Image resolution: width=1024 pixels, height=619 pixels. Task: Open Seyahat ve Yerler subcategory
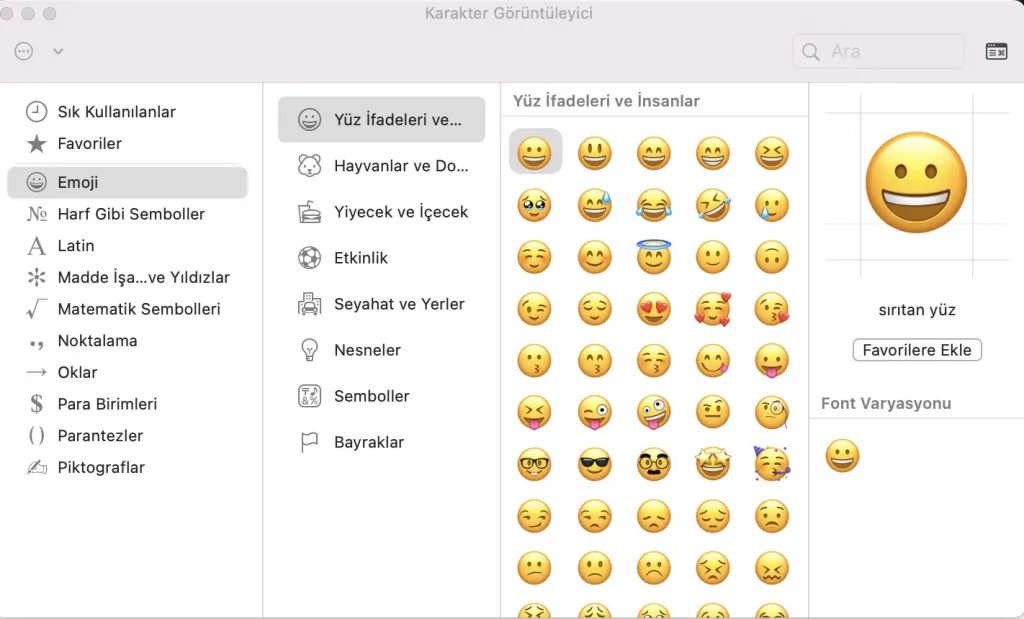pyautogui.click(x=381, y=304)
